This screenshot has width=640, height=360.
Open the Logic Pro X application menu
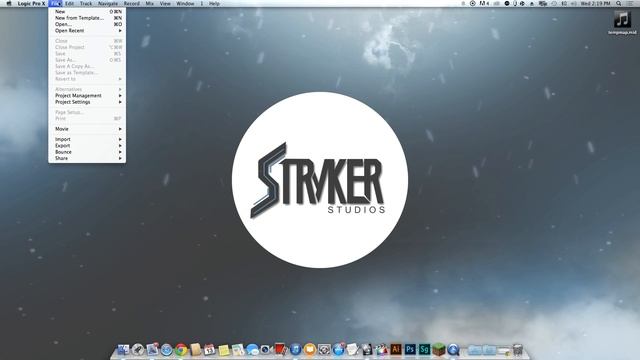(x=31, y=3)
